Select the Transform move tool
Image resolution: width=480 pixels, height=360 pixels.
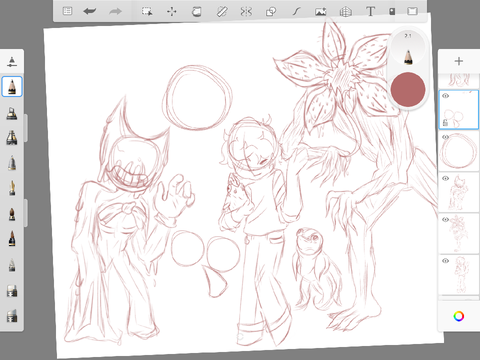click(x=172, y=12)
